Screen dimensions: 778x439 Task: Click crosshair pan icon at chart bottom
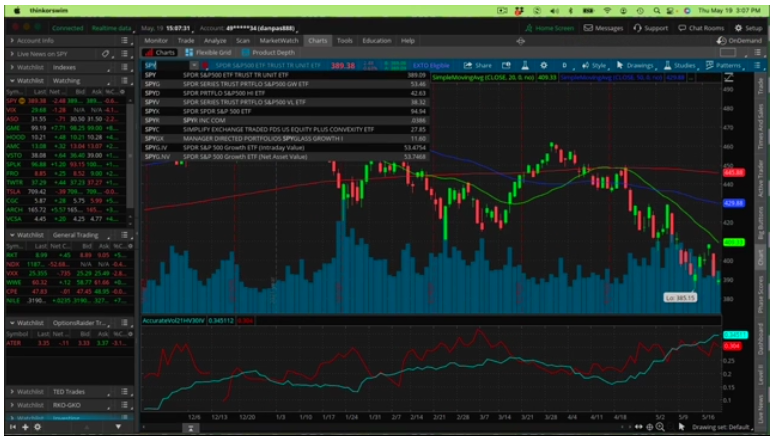pyautogui.click(x=649, y=427)
